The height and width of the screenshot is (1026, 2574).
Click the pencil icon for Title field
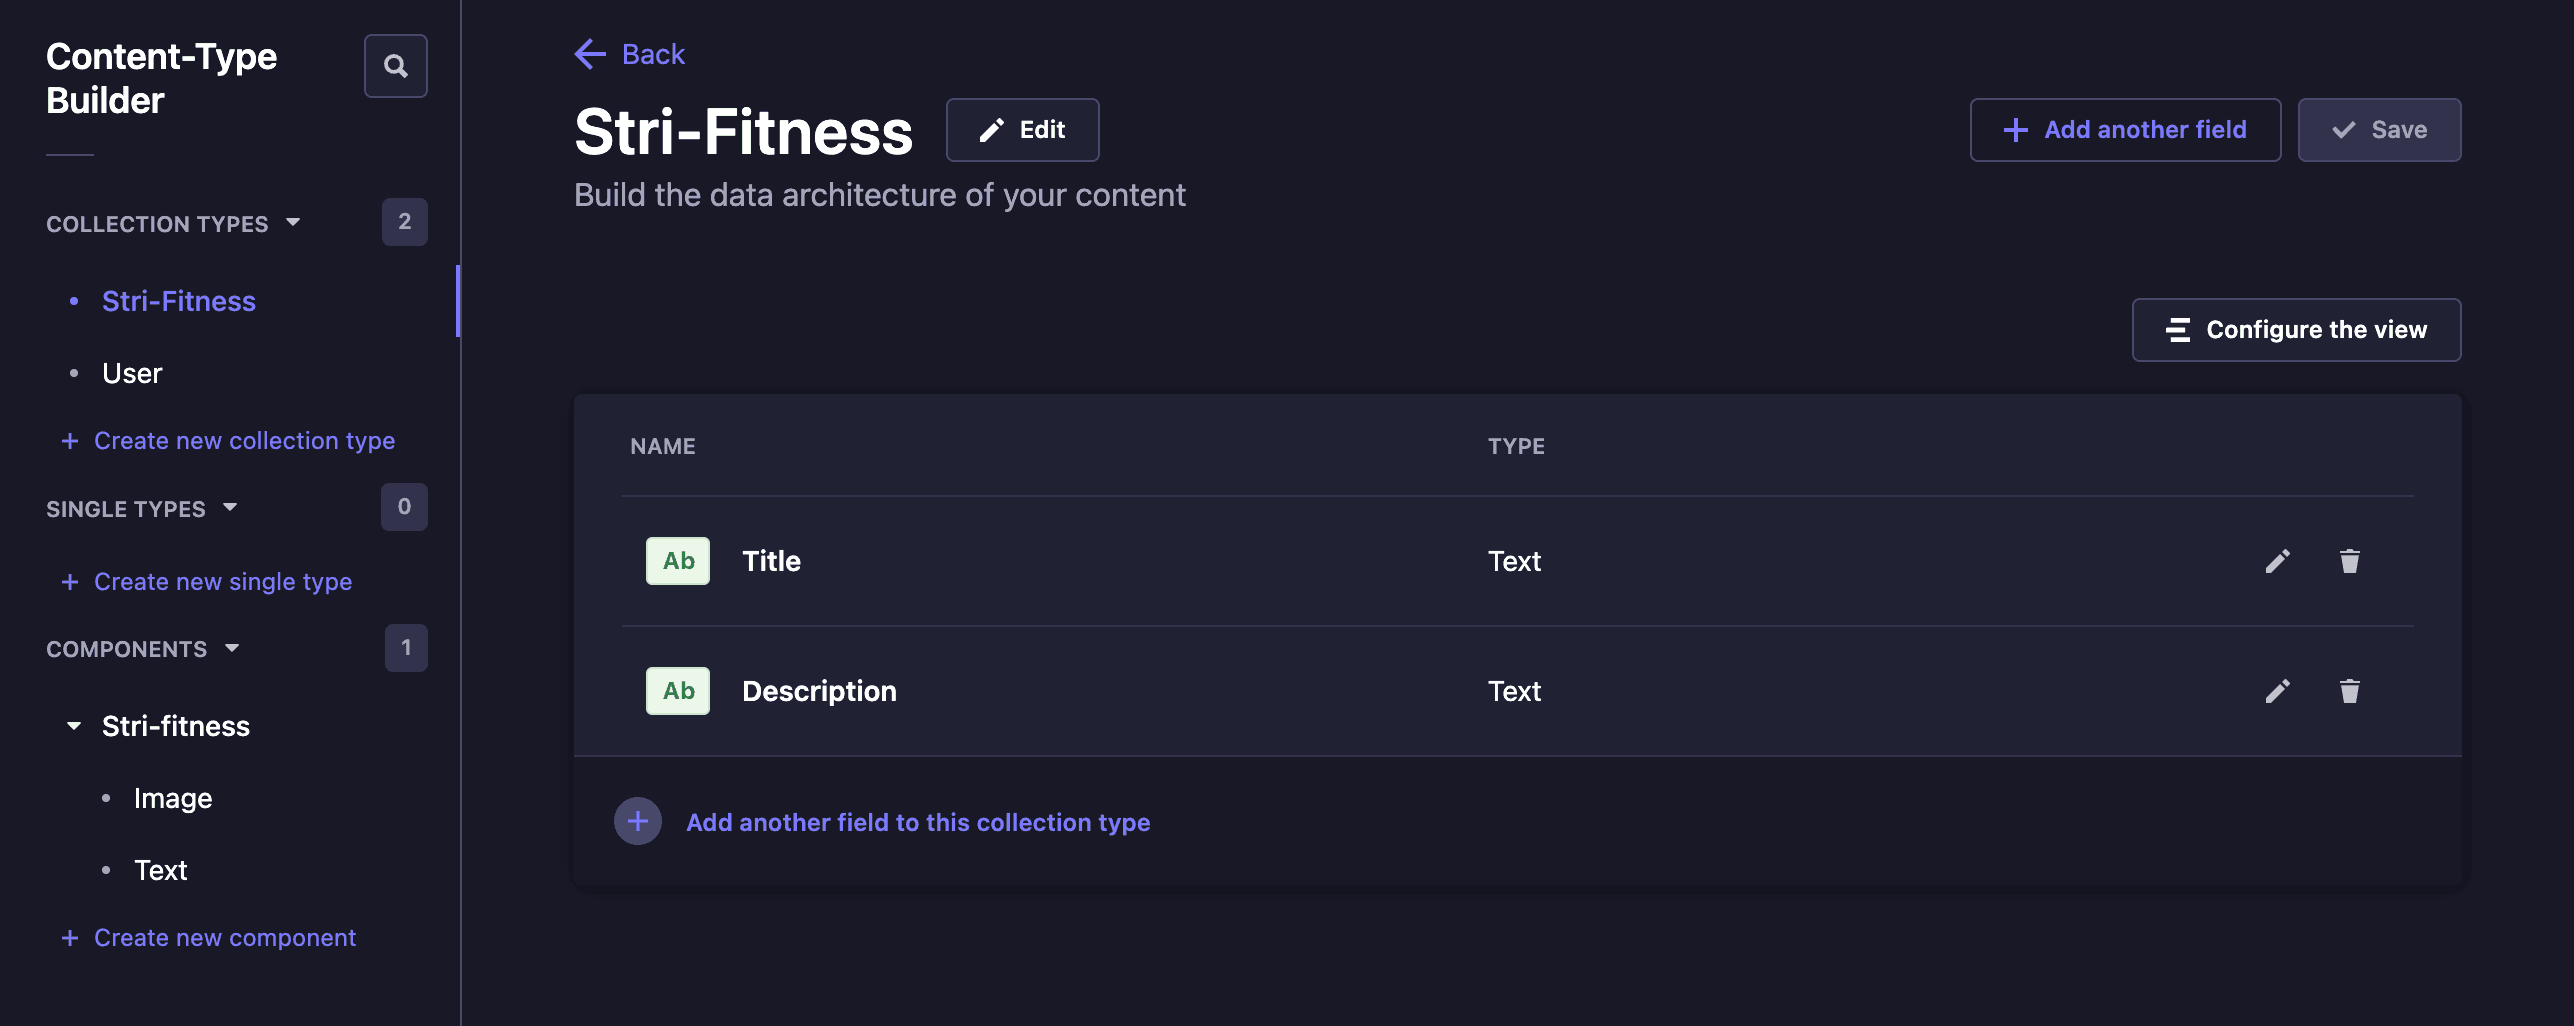2277,561
